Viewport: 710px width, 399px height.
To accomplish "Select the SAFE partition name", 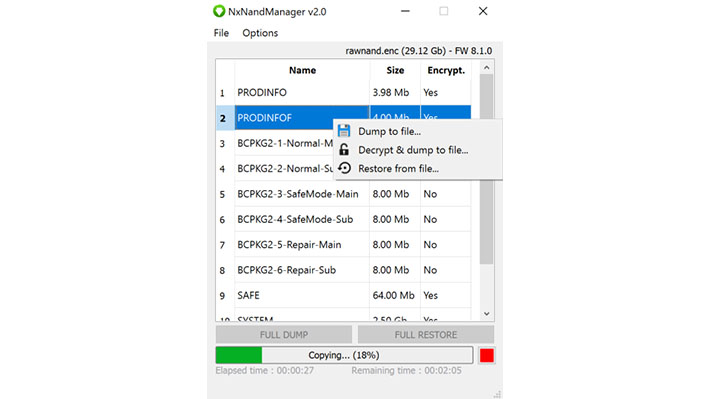I will (302, 295).
